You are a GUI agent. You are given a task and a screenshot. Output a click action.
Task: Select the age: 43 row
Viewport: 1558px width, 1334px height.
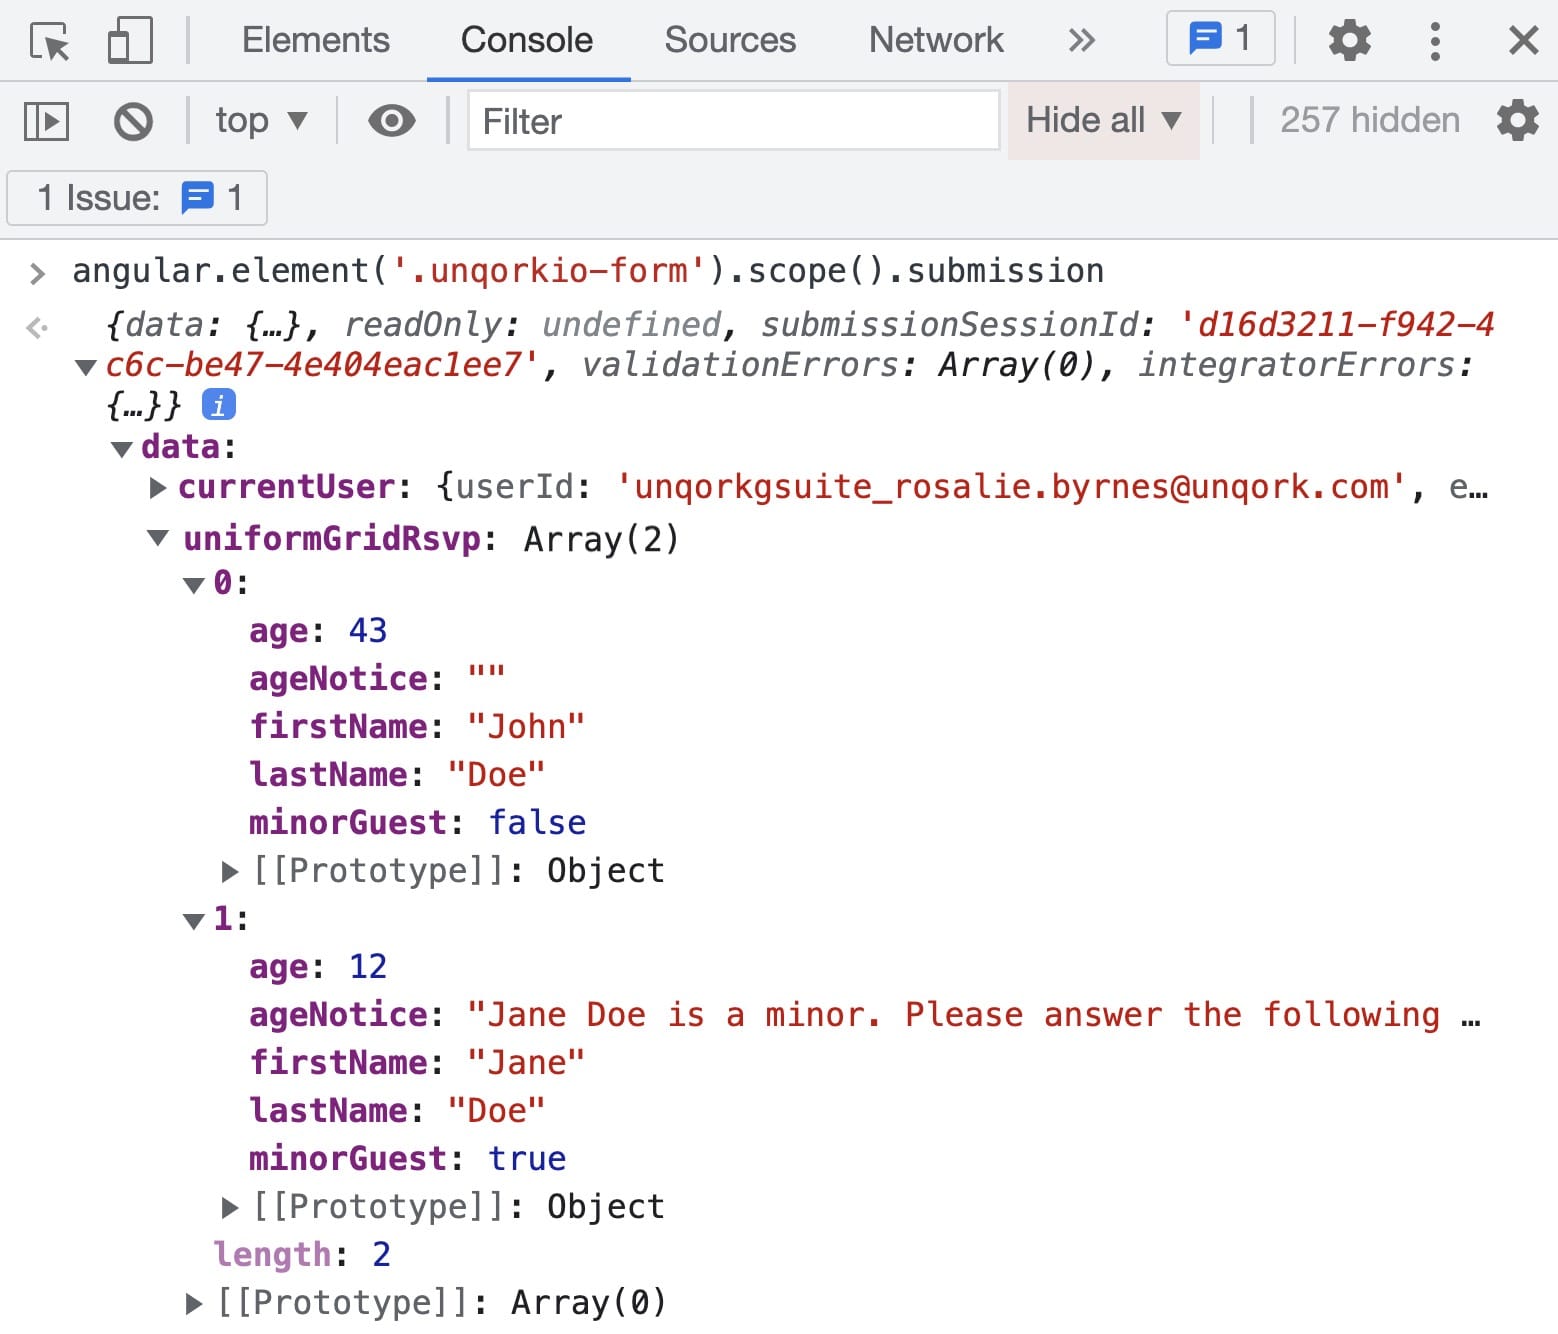(318, 630)
